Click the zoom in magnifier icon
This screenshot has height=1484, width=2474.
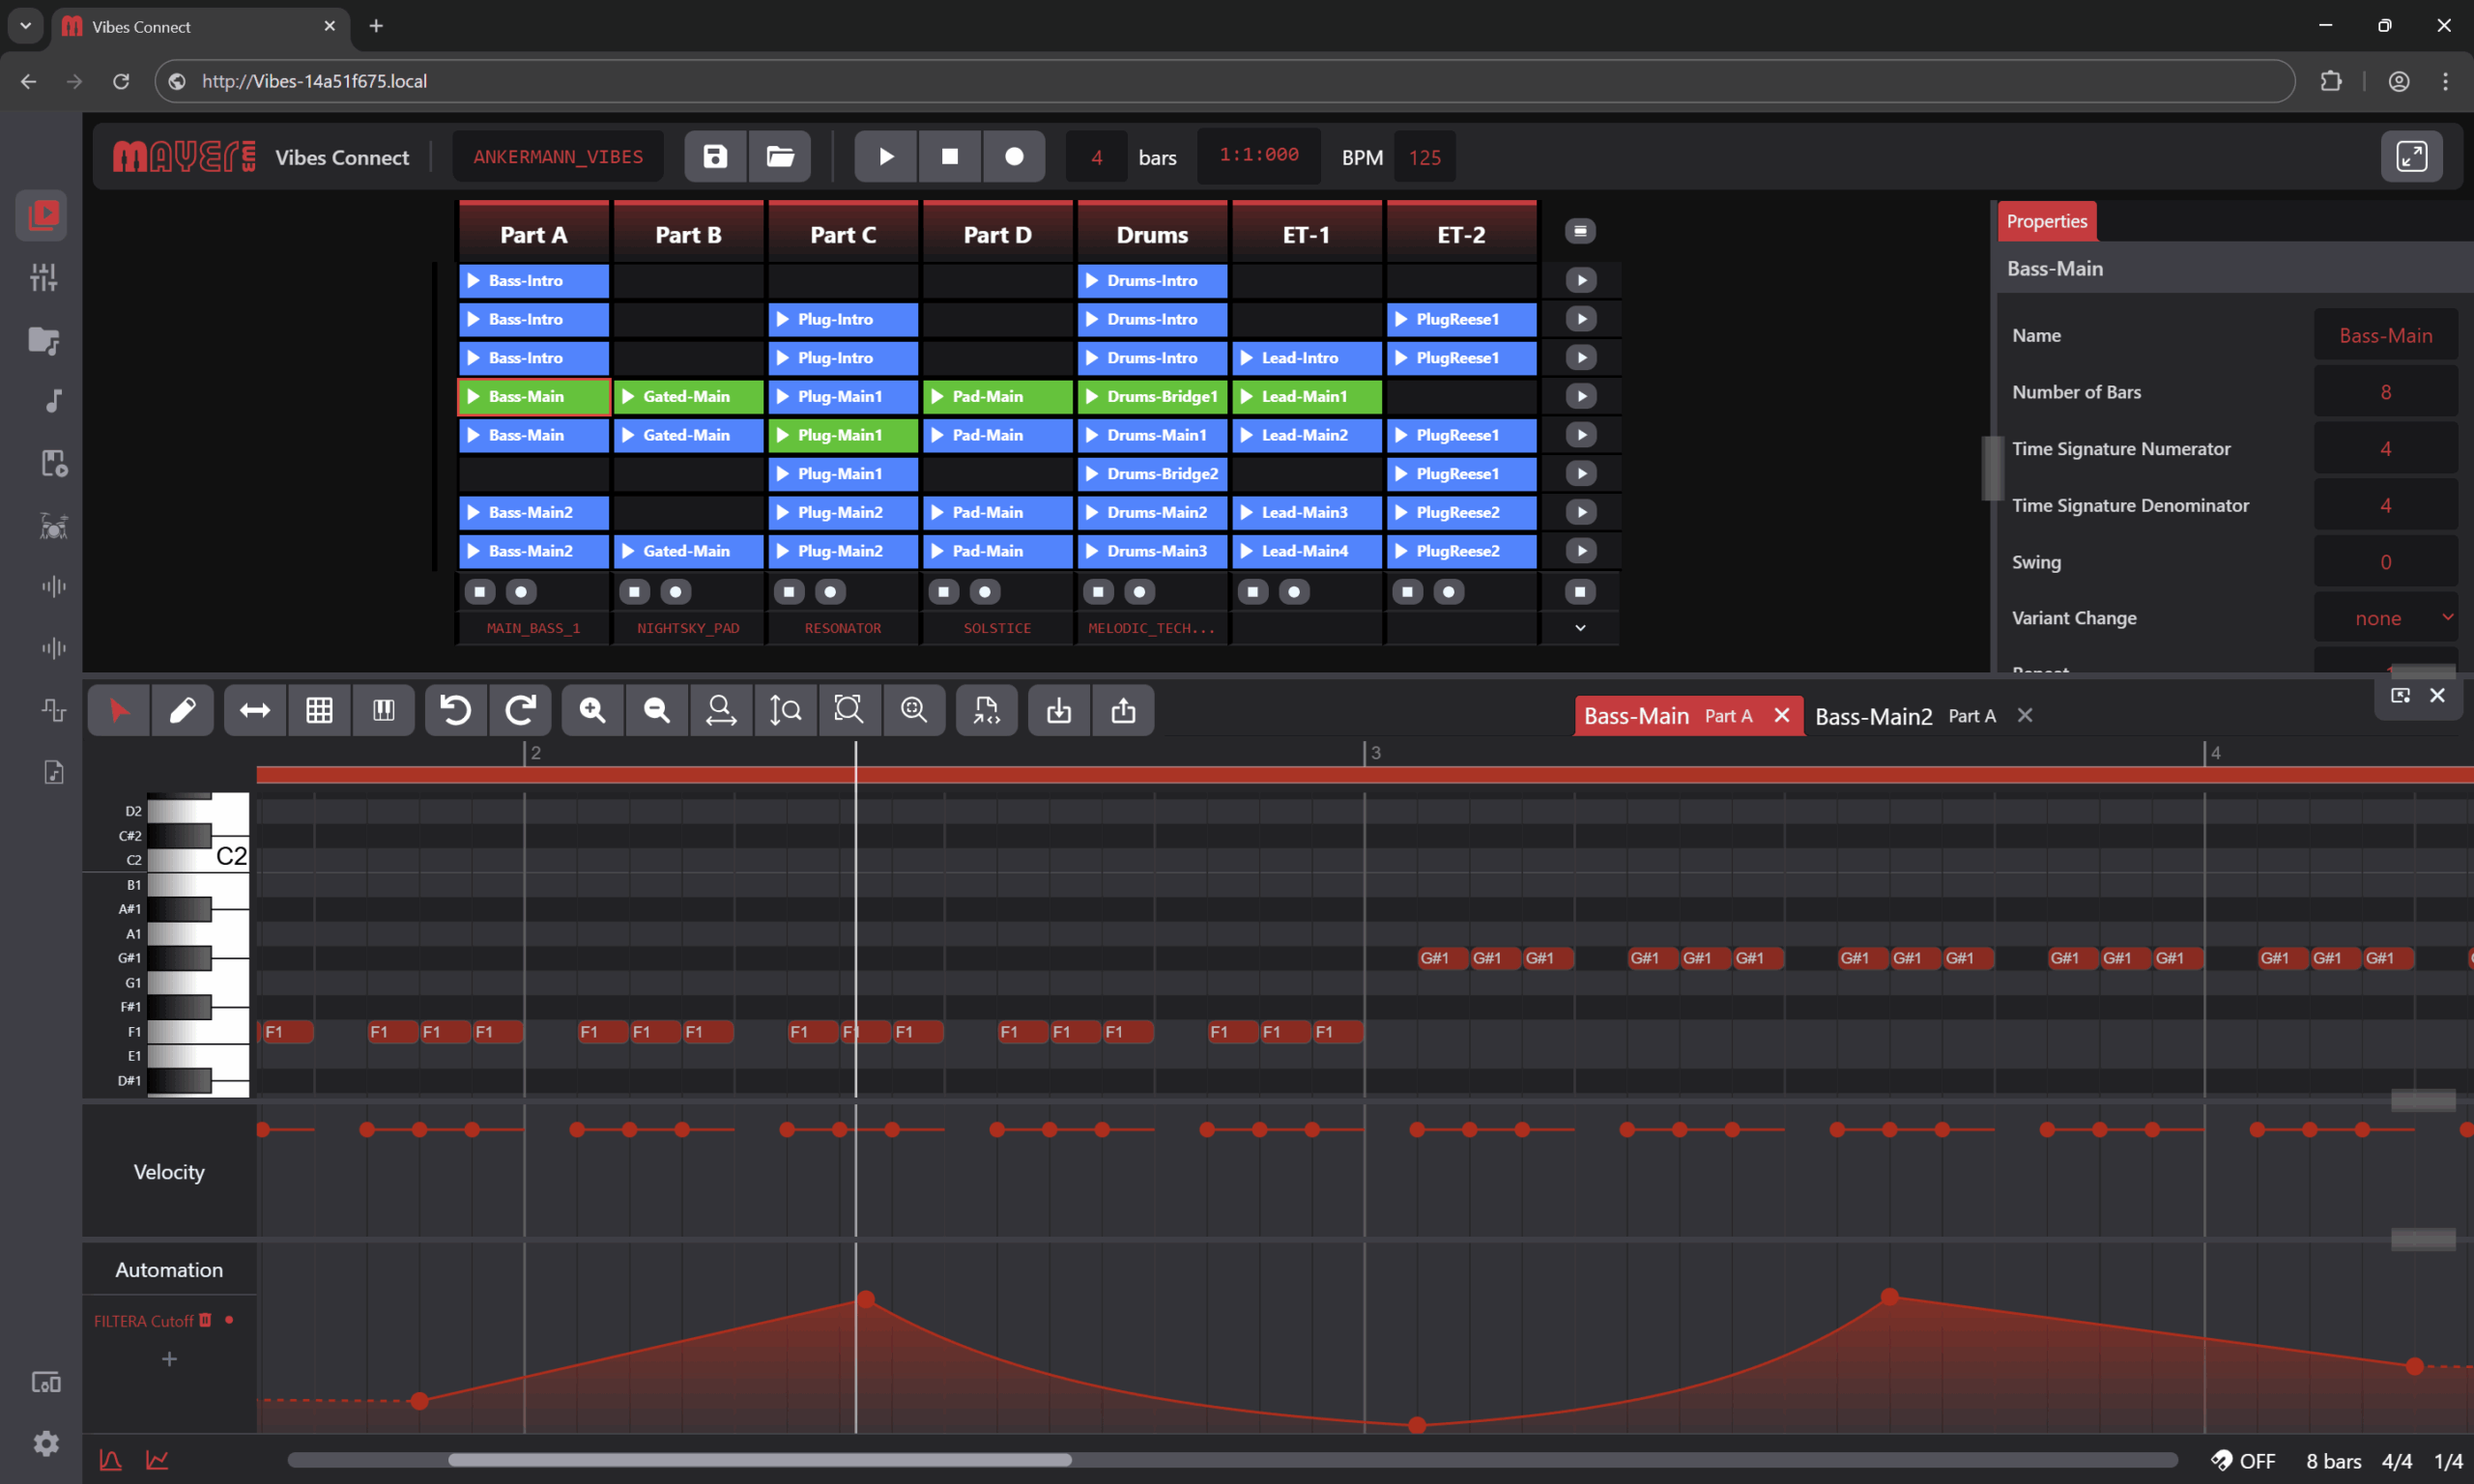pos(592,710)
